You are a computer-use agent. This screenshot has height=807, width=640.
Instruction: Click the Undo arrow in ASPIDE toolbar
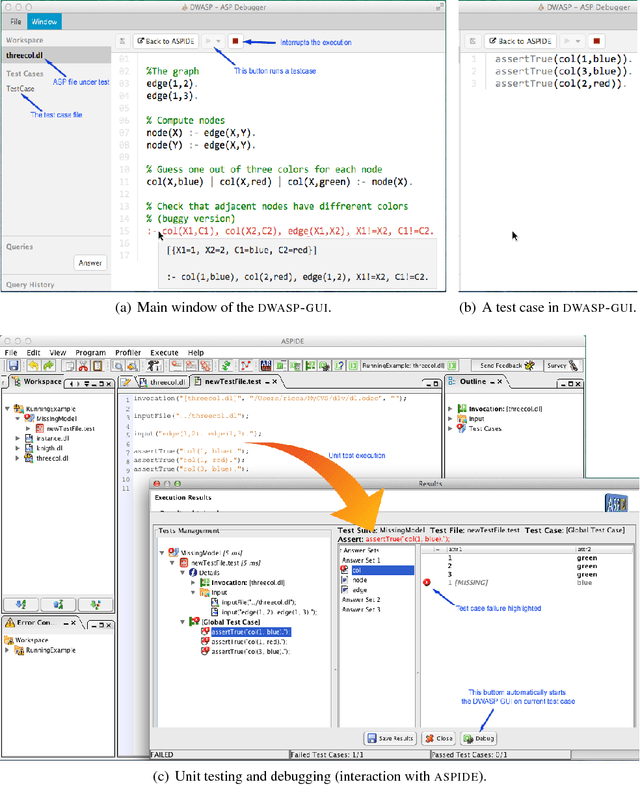click(33, 365)
